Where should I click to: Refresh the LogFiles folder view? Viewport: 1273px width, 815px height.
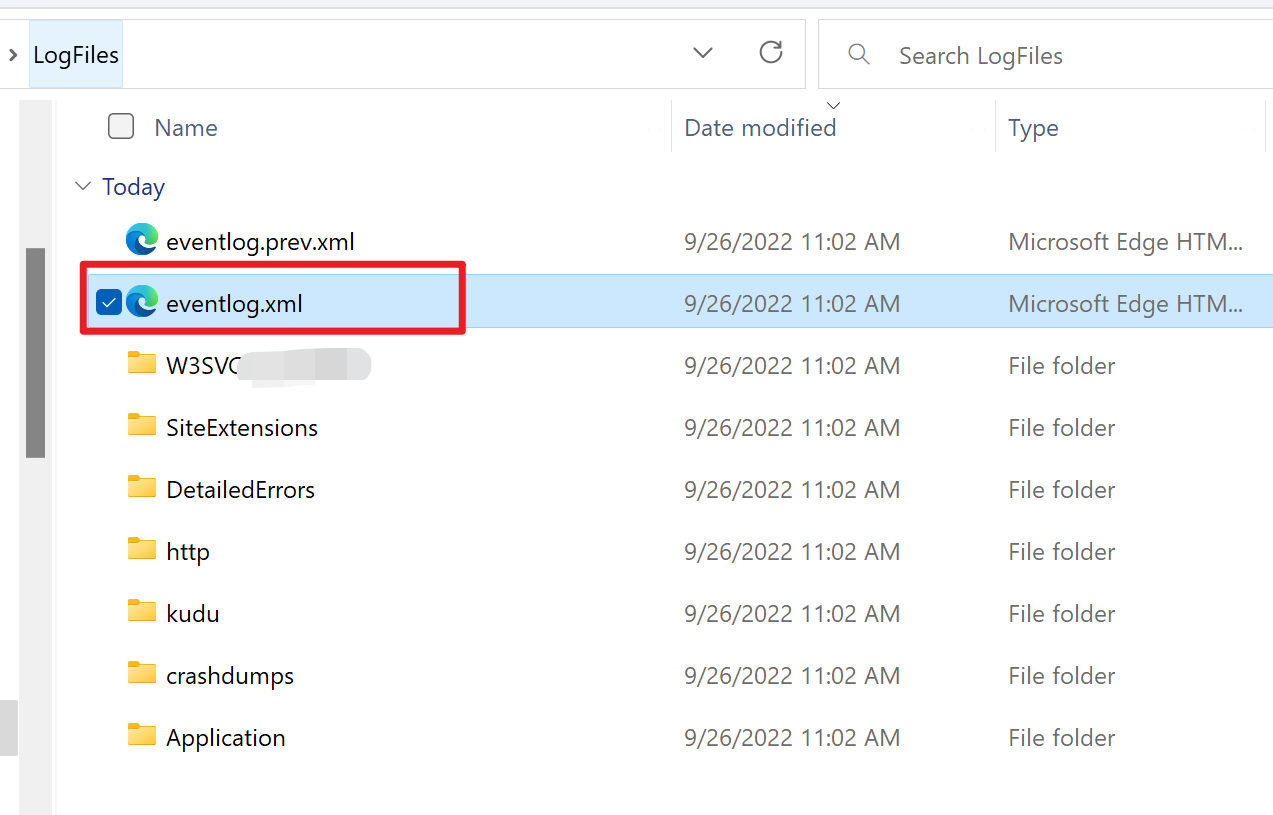(x=770, y=53)
